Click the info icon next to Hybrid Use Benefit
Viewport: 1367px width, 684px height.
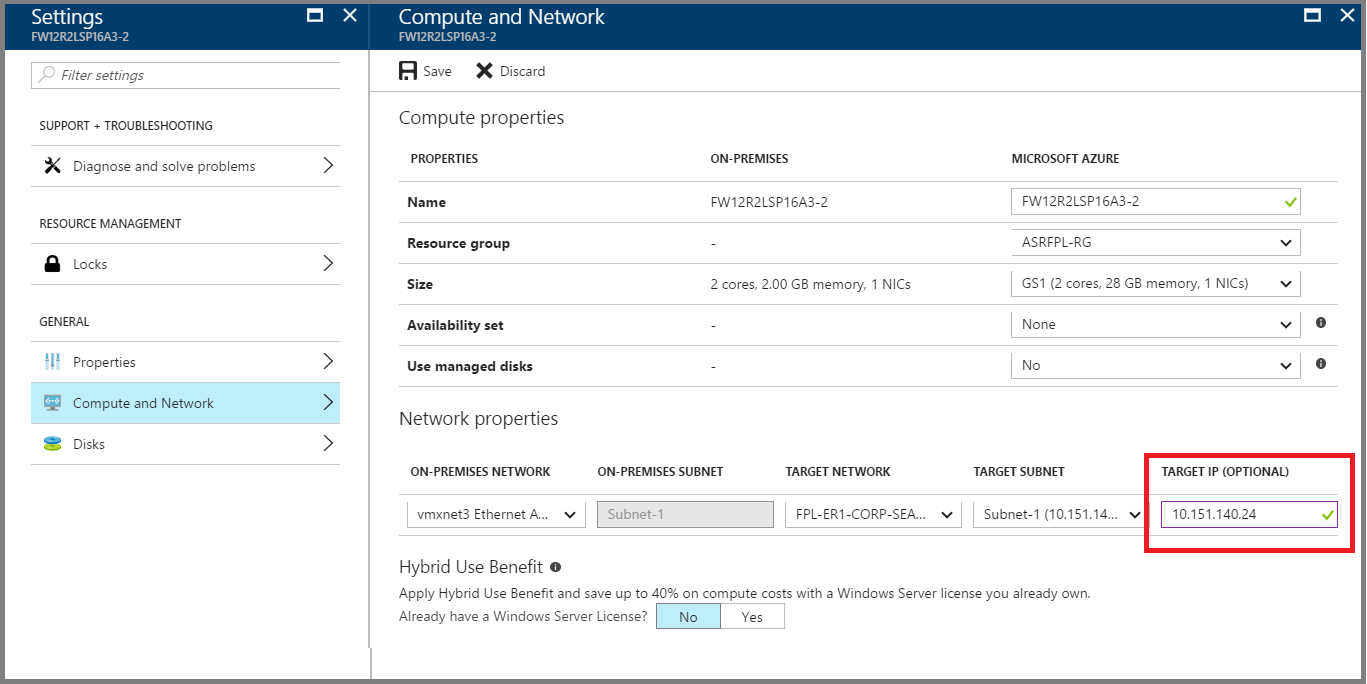pyautogui.click(x=557, y=565)
